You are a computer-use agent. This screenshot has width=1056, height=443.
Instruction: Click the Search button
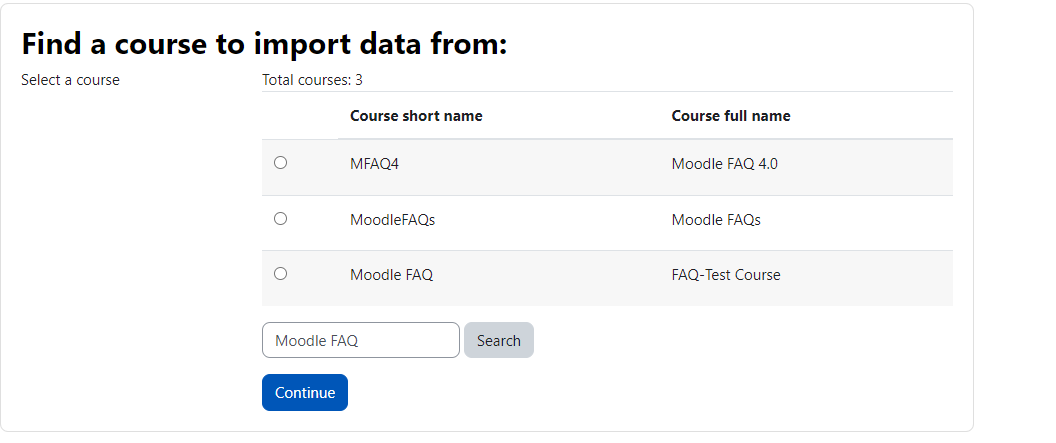[499, 340]
